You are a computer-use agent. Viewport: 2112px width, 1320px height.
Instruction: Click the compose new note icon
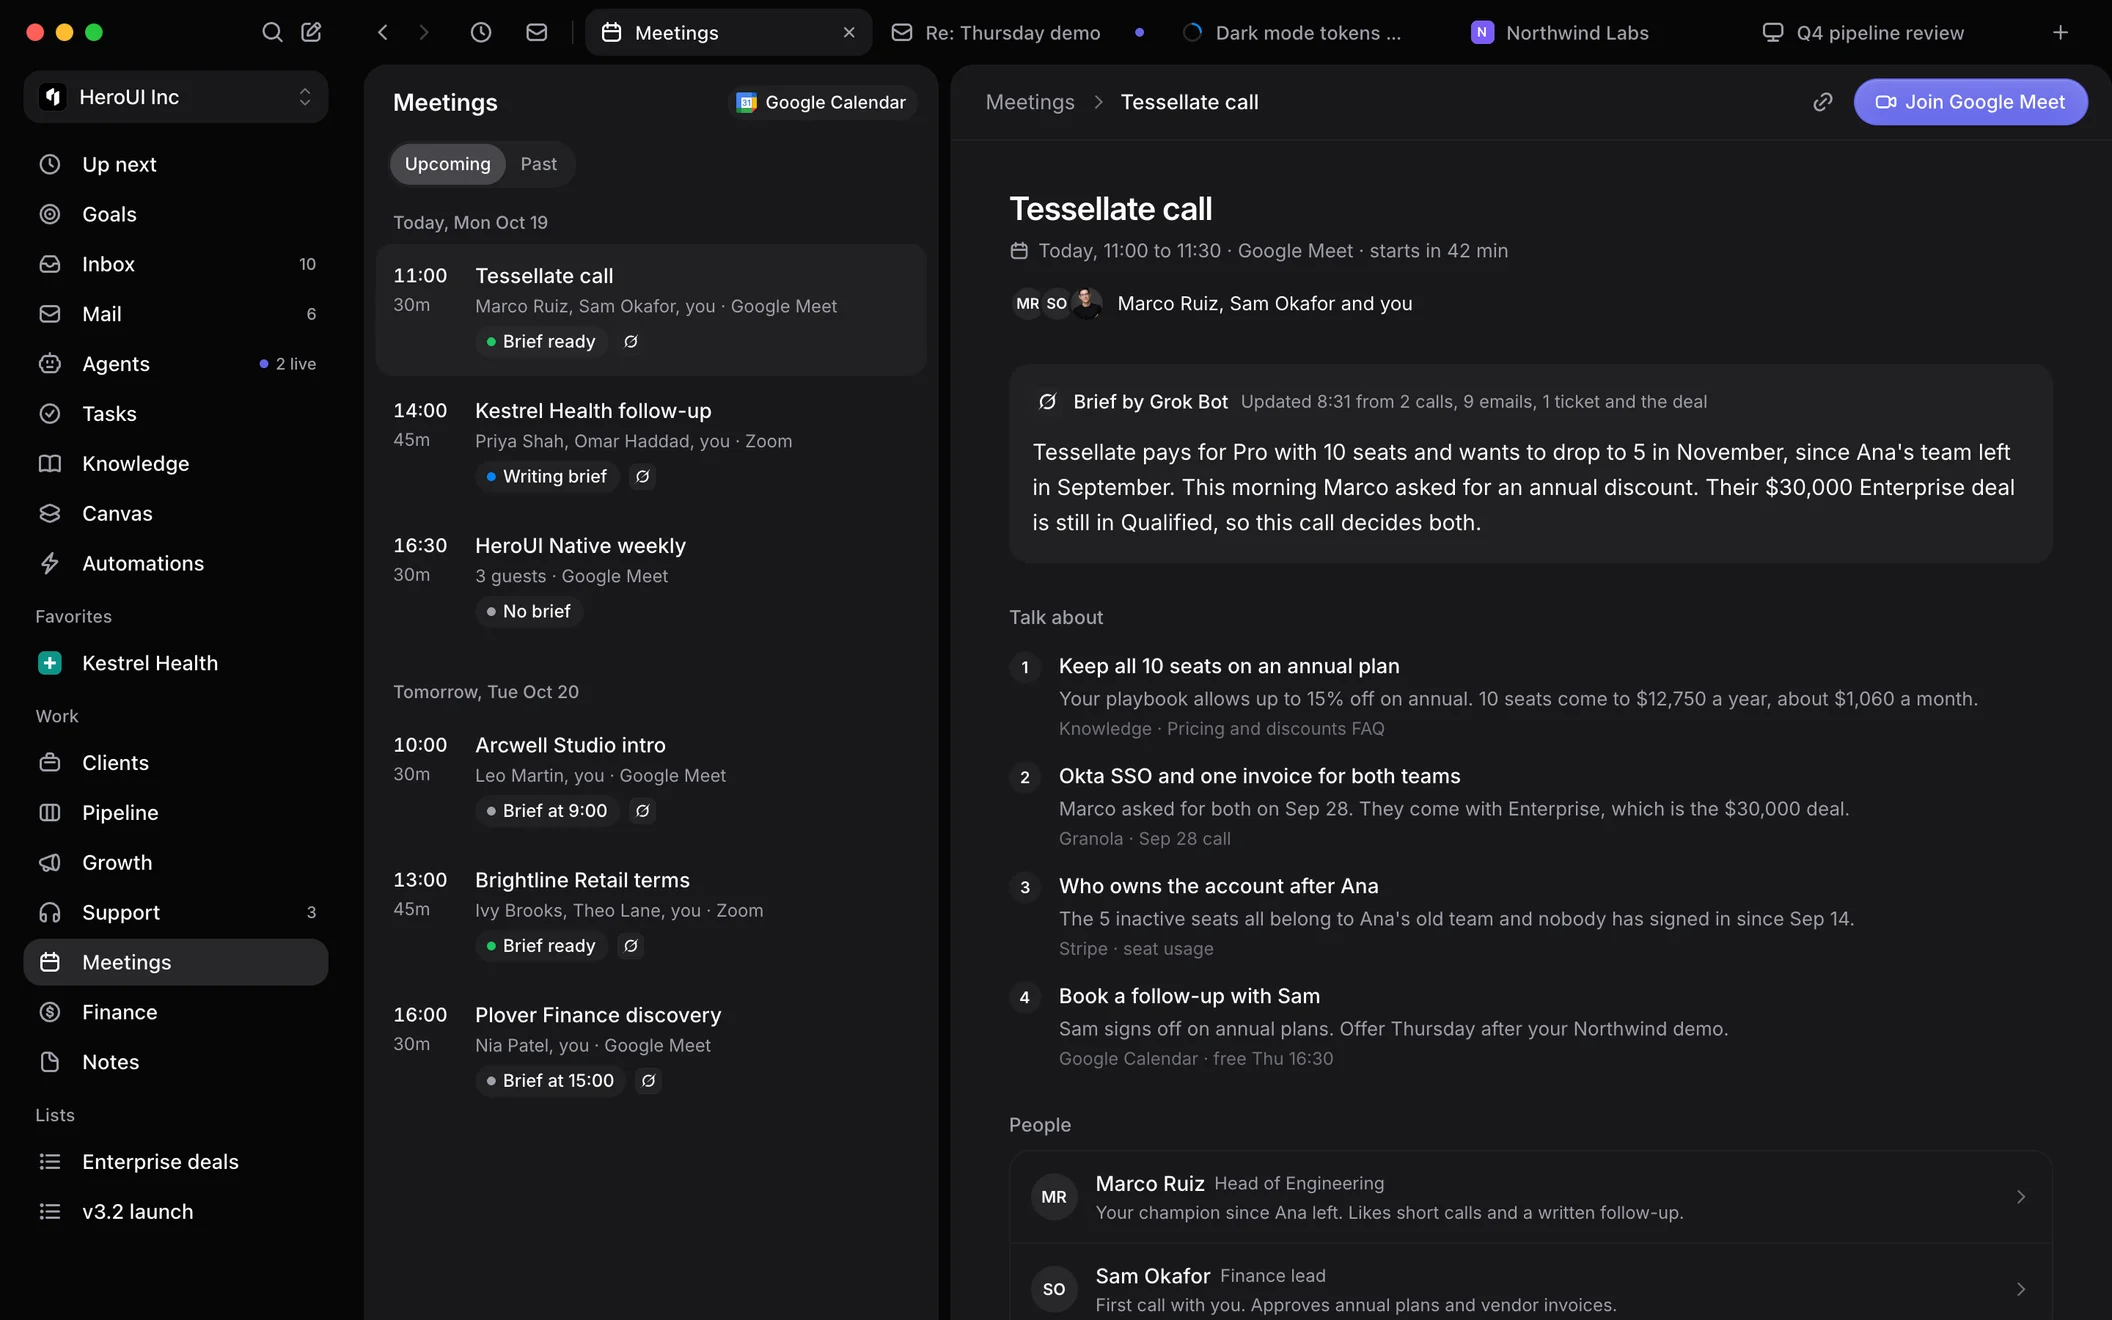(311, 32)
